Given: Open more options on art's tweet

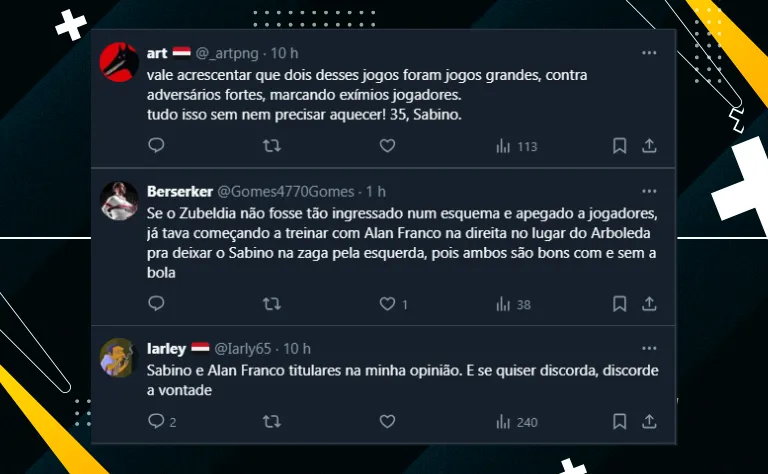Looking at the screenshot, I should 649,53.
